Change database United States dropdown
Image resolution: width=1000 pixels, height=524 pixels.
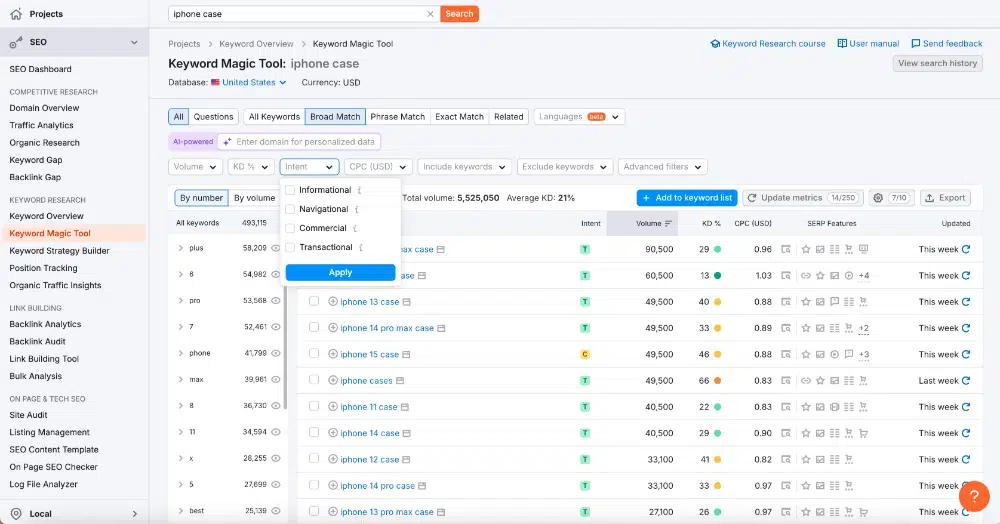click(x=249, y=82)
